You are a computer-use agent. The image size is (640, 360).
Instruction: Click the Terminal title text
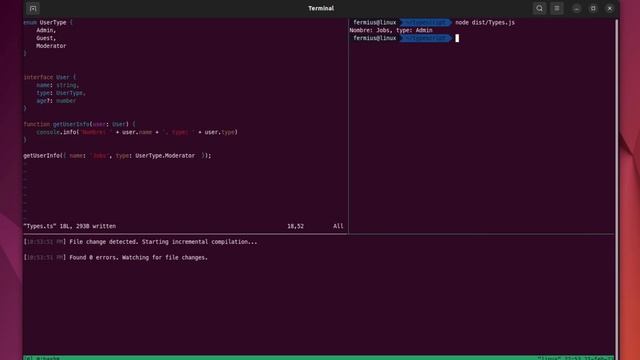[321, 8]
